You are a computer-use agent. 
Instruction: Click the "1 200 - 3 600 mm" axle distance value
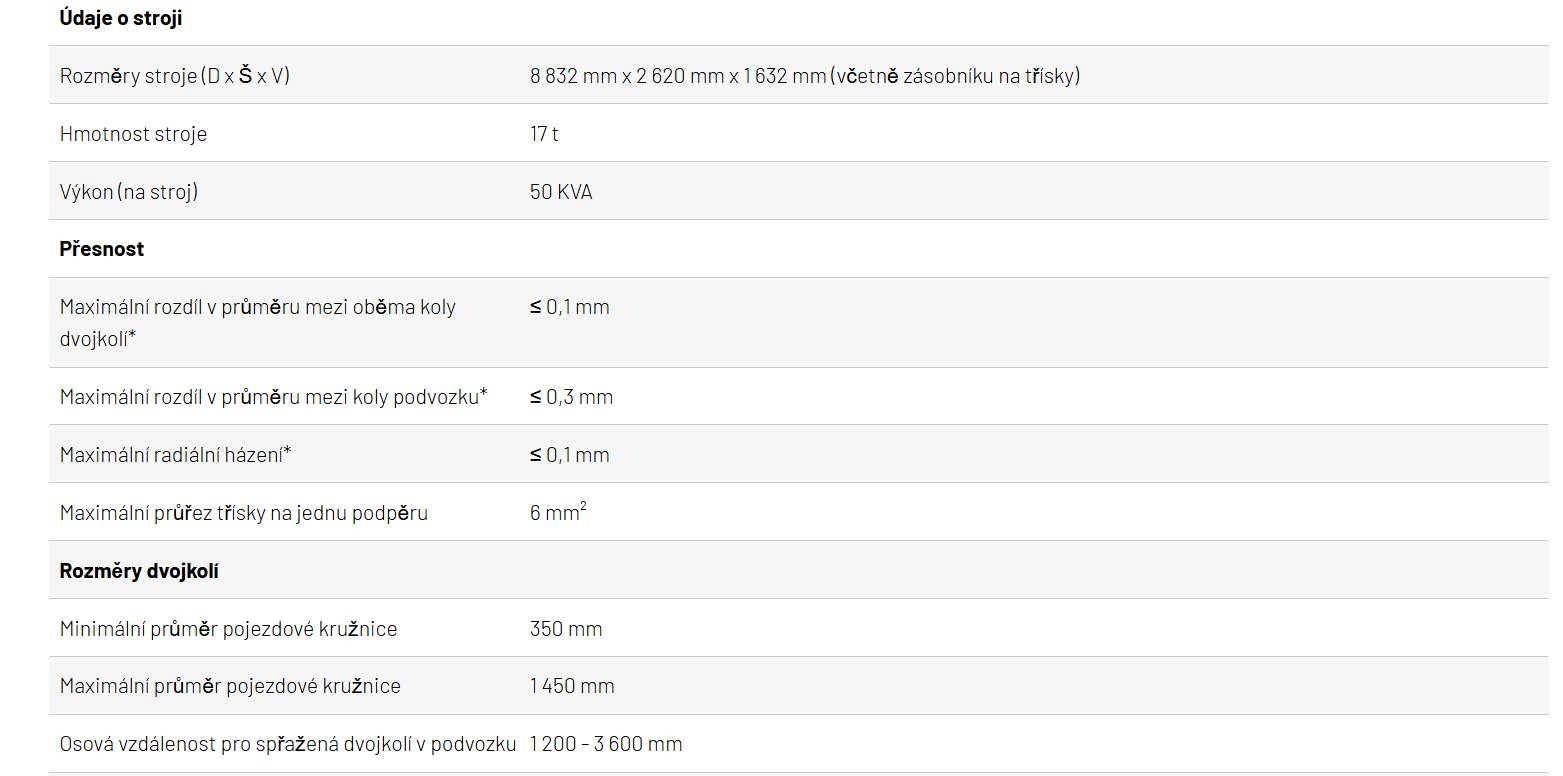606,744
